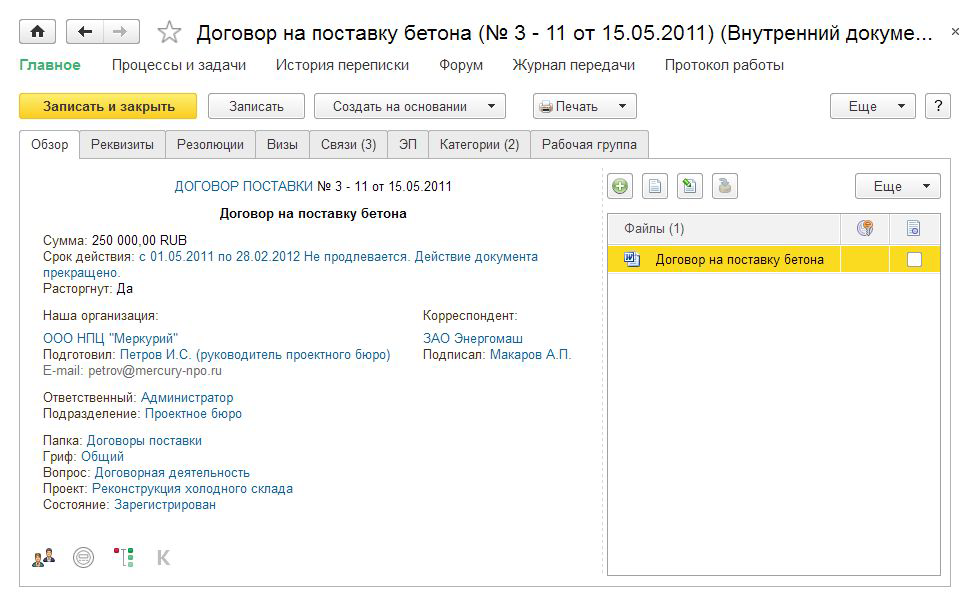Viewport: 977px width, 601px height.
Task: Open validity period link starting с 01.05.2011
Action: [x=290, y=265]
